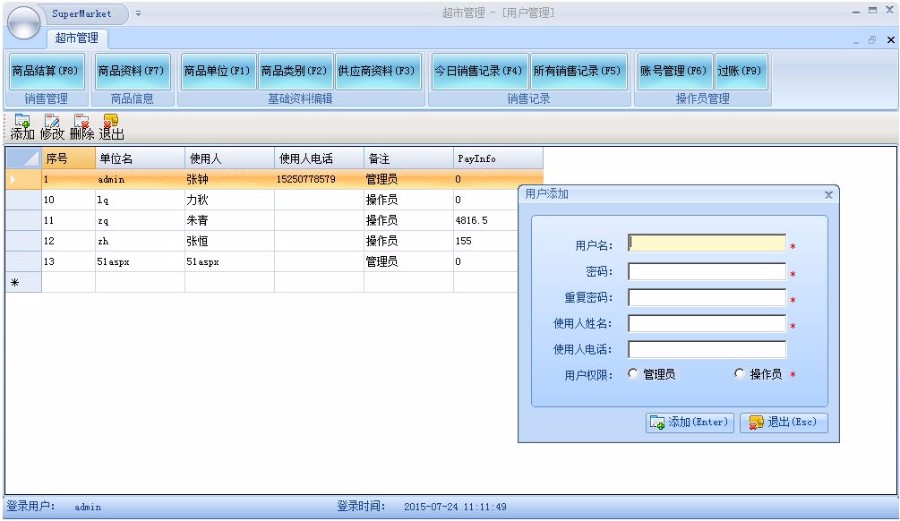Select the 管理员 radio button
This screenshot has width=900, height=521.
[x=633, y=374]
